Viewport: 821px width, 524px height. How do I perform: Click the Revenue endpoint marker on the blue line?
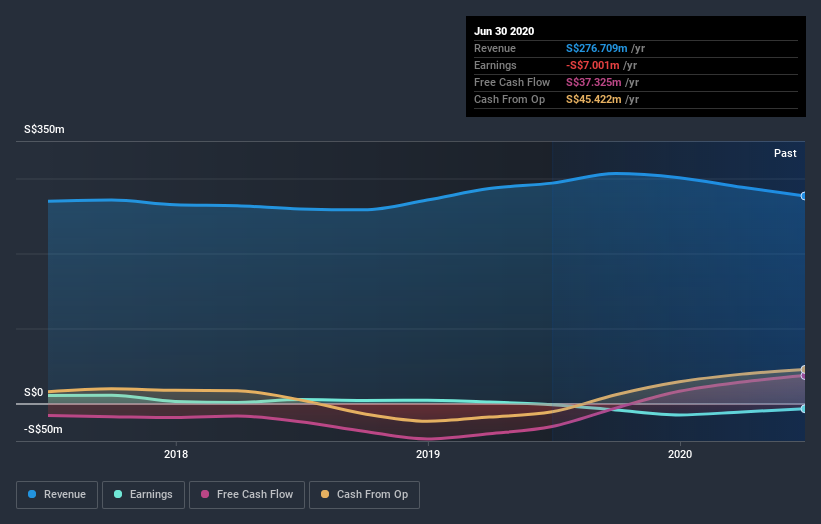coord(804,196)
